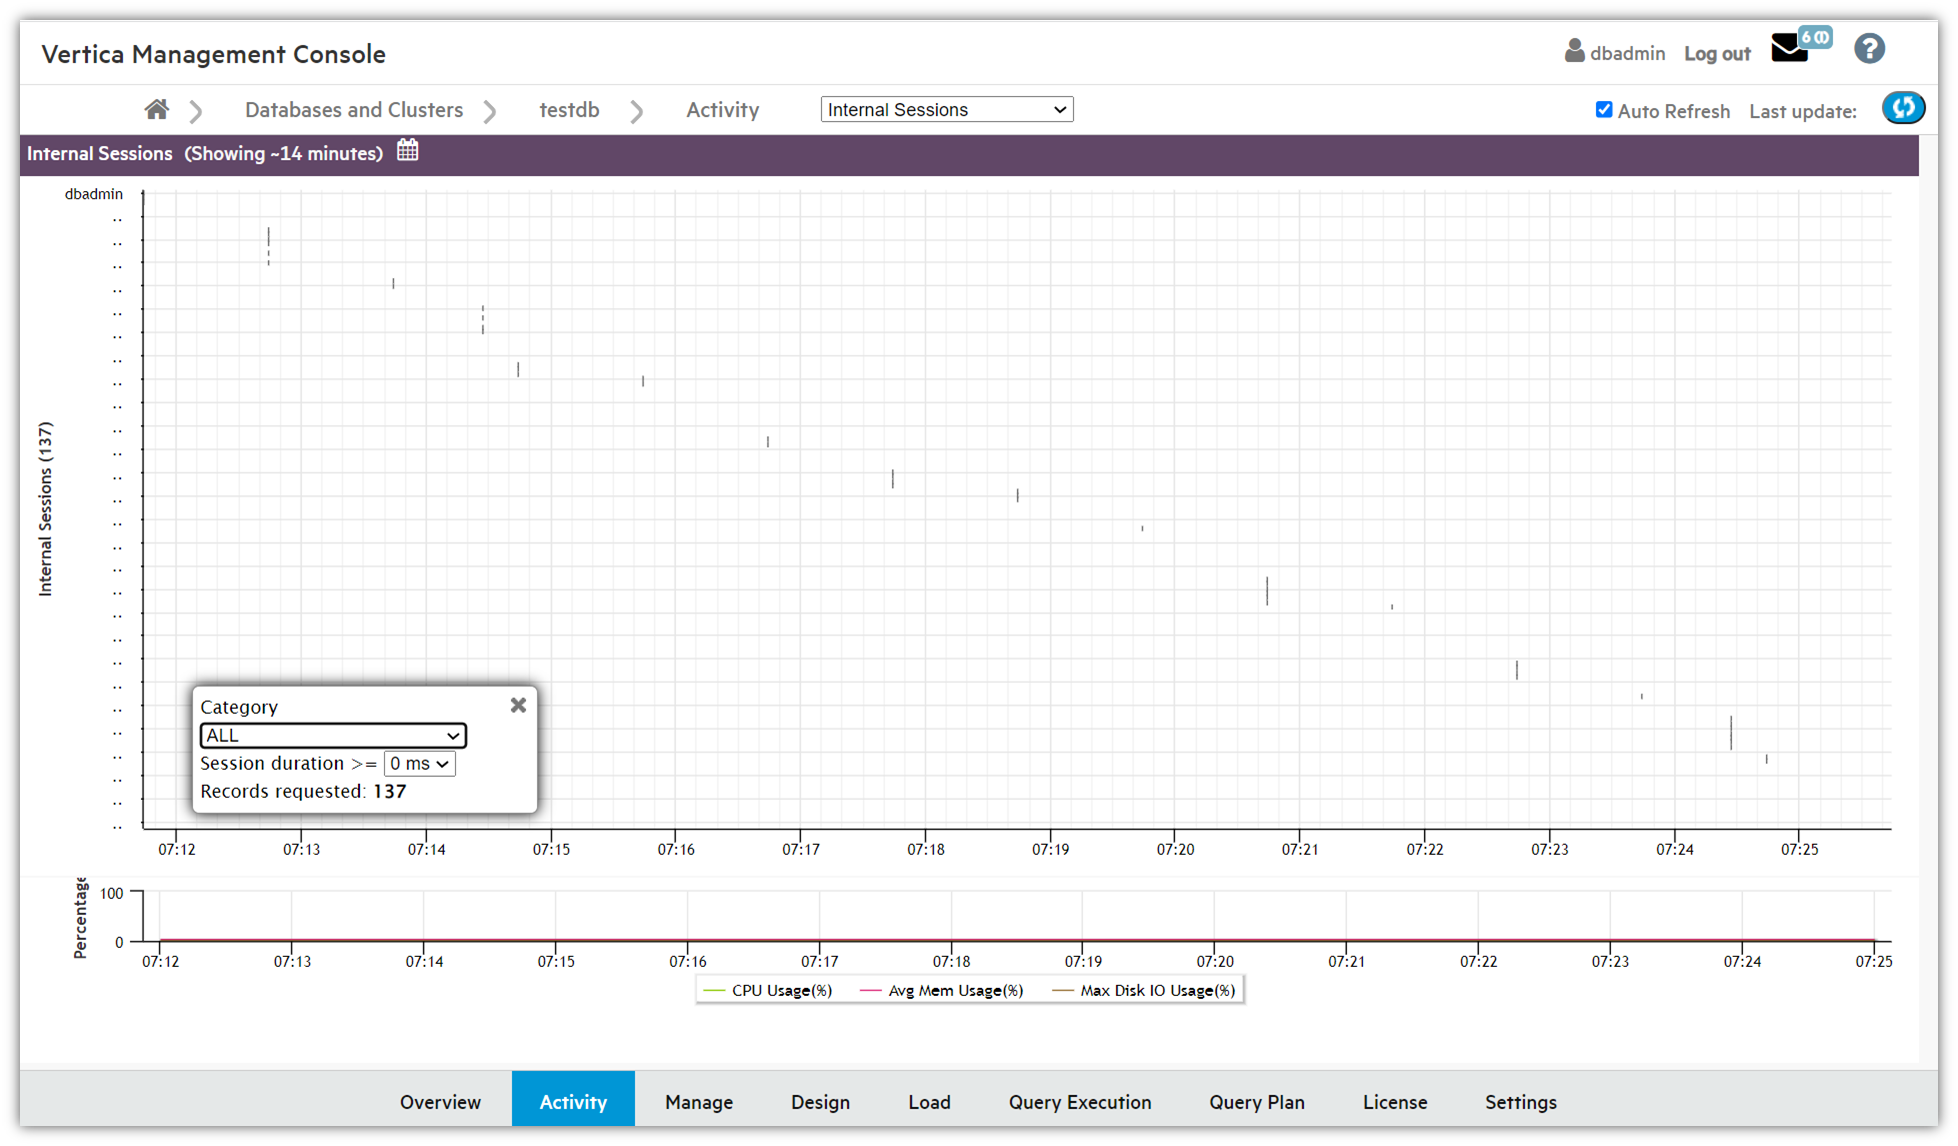Open Session duration 0 ms dropdown
Viewport: 1958px width, 1146px height.
click(419, 763)
